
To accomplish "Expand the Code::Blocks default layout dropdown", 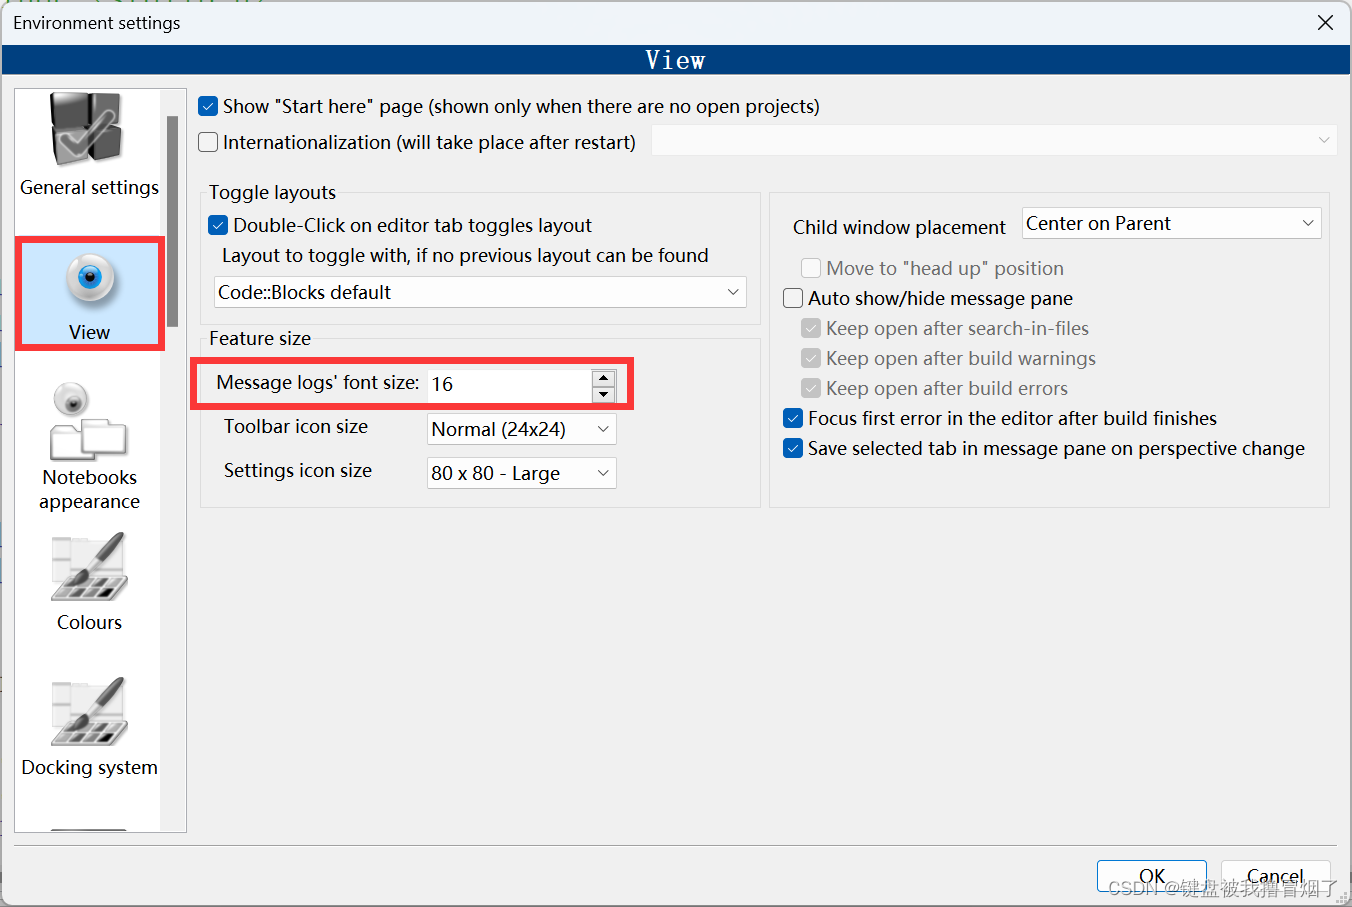I will (x=480, y=292).
